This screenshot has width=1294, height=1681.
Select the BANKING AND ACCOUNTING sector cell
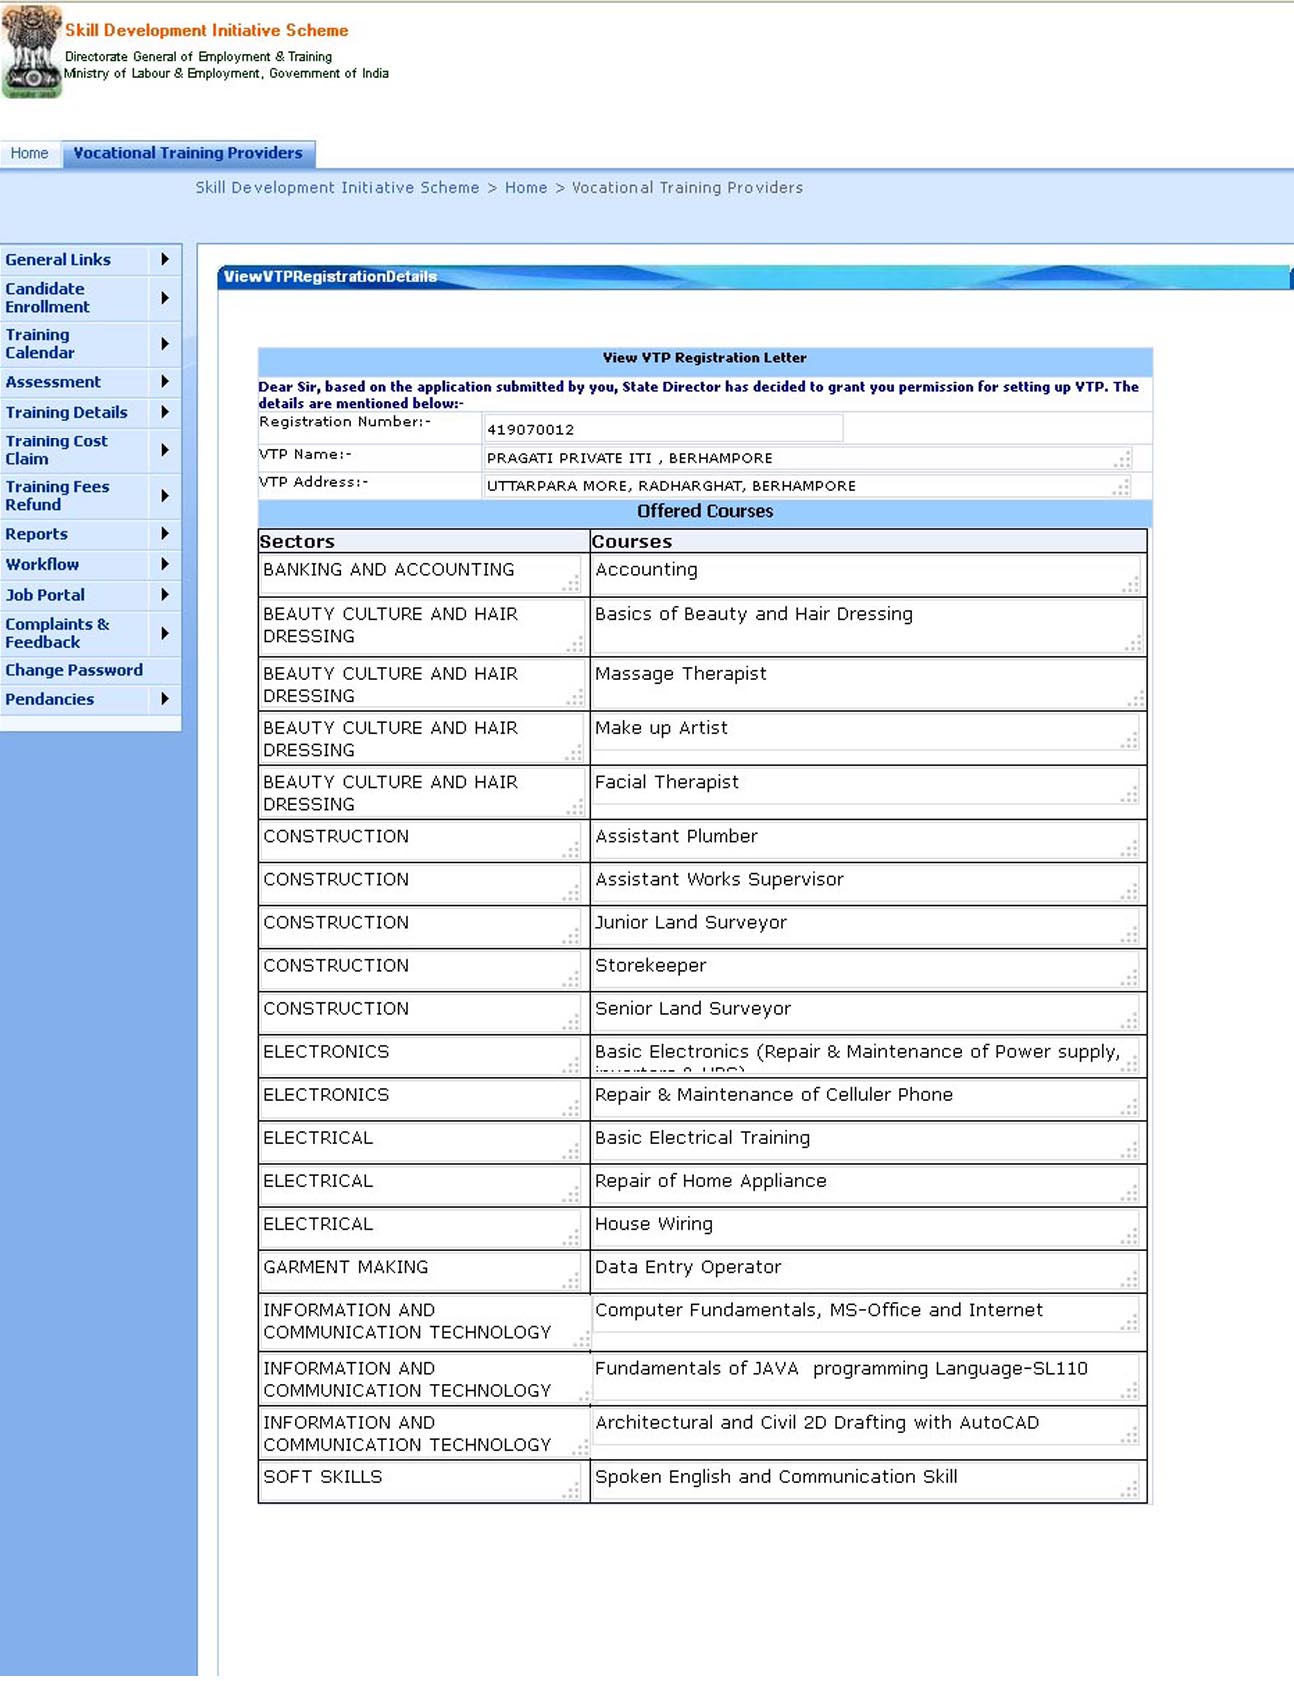click(422, 574)
